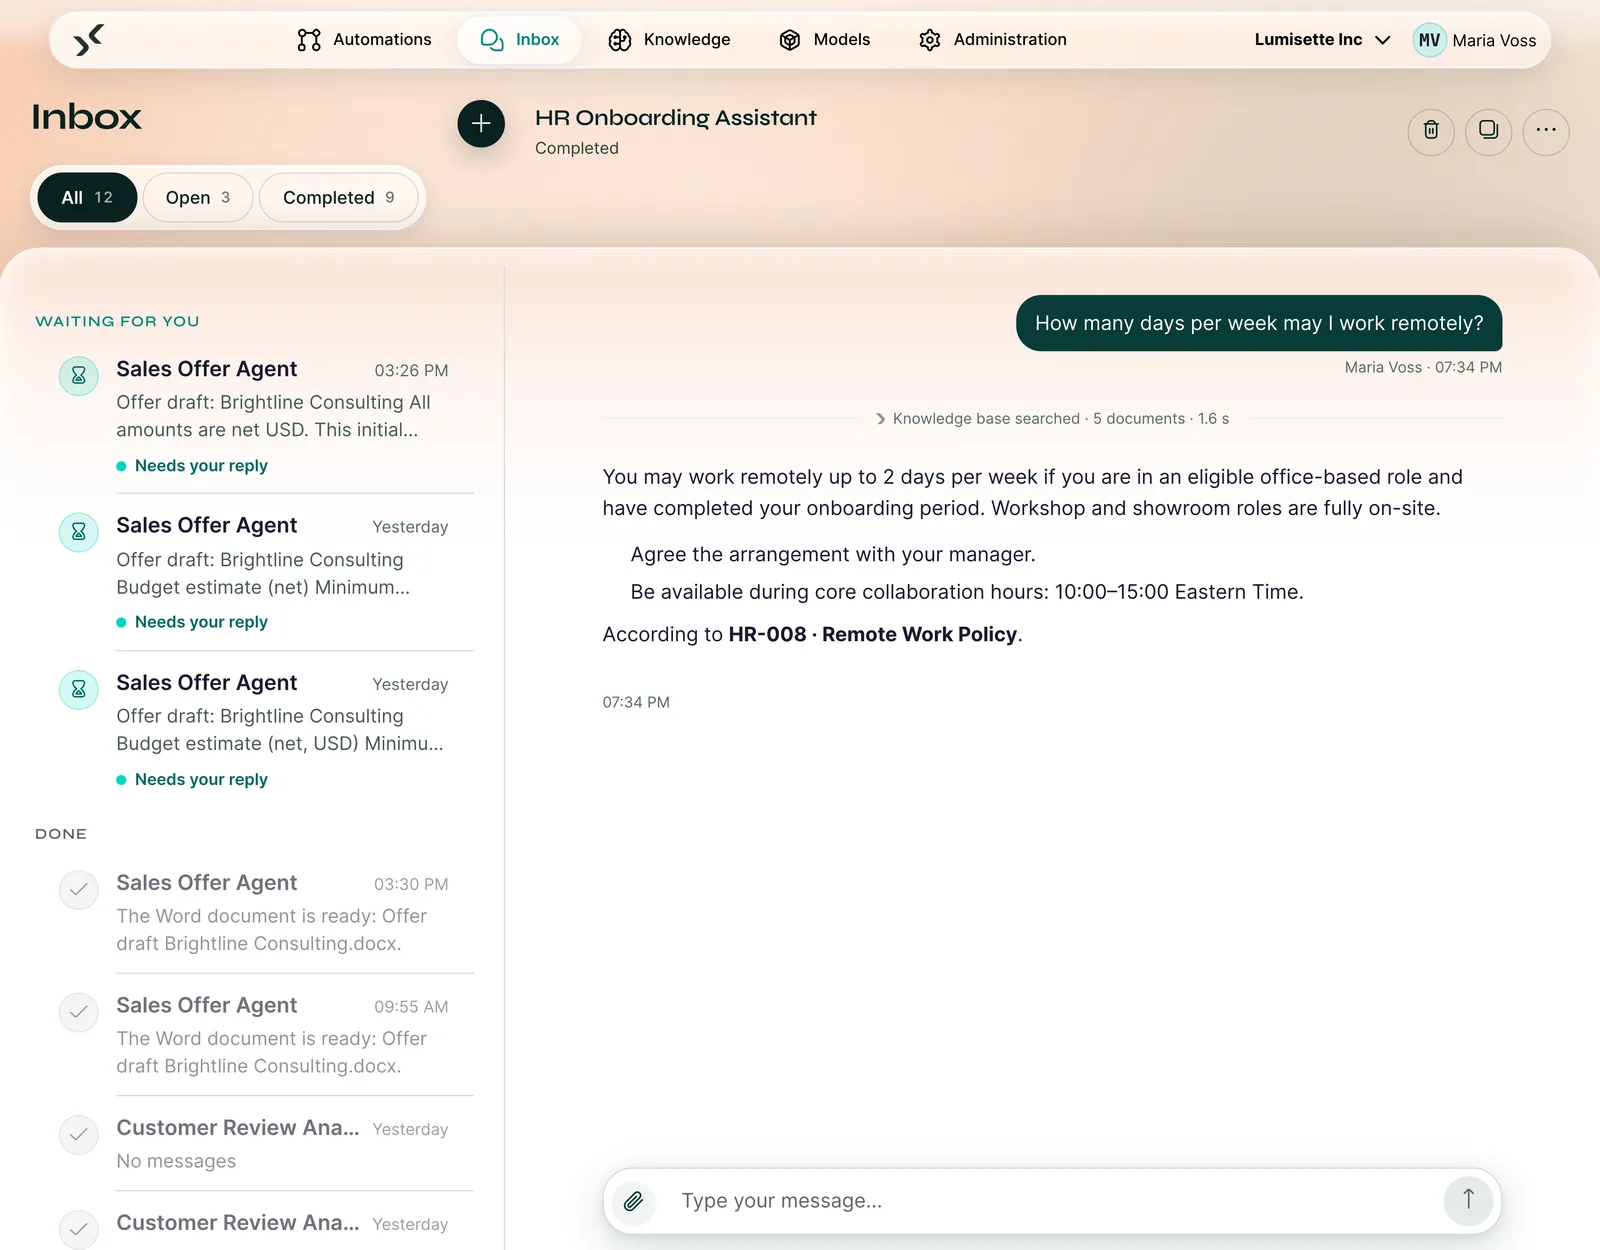Click the user message about working remotely
Image resolution: width=1600 pixels, height=1250 pixels.
[x=1259, y=323]
